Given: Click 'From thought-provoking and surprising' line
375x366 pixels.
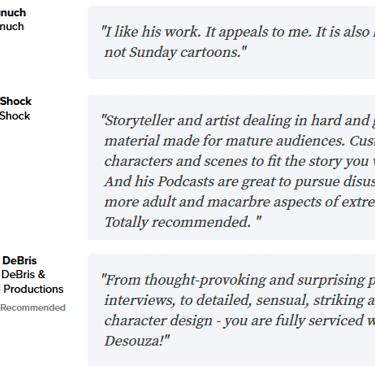Looking at the screenshot, I should pyautogui.click(x=238, y=280).
